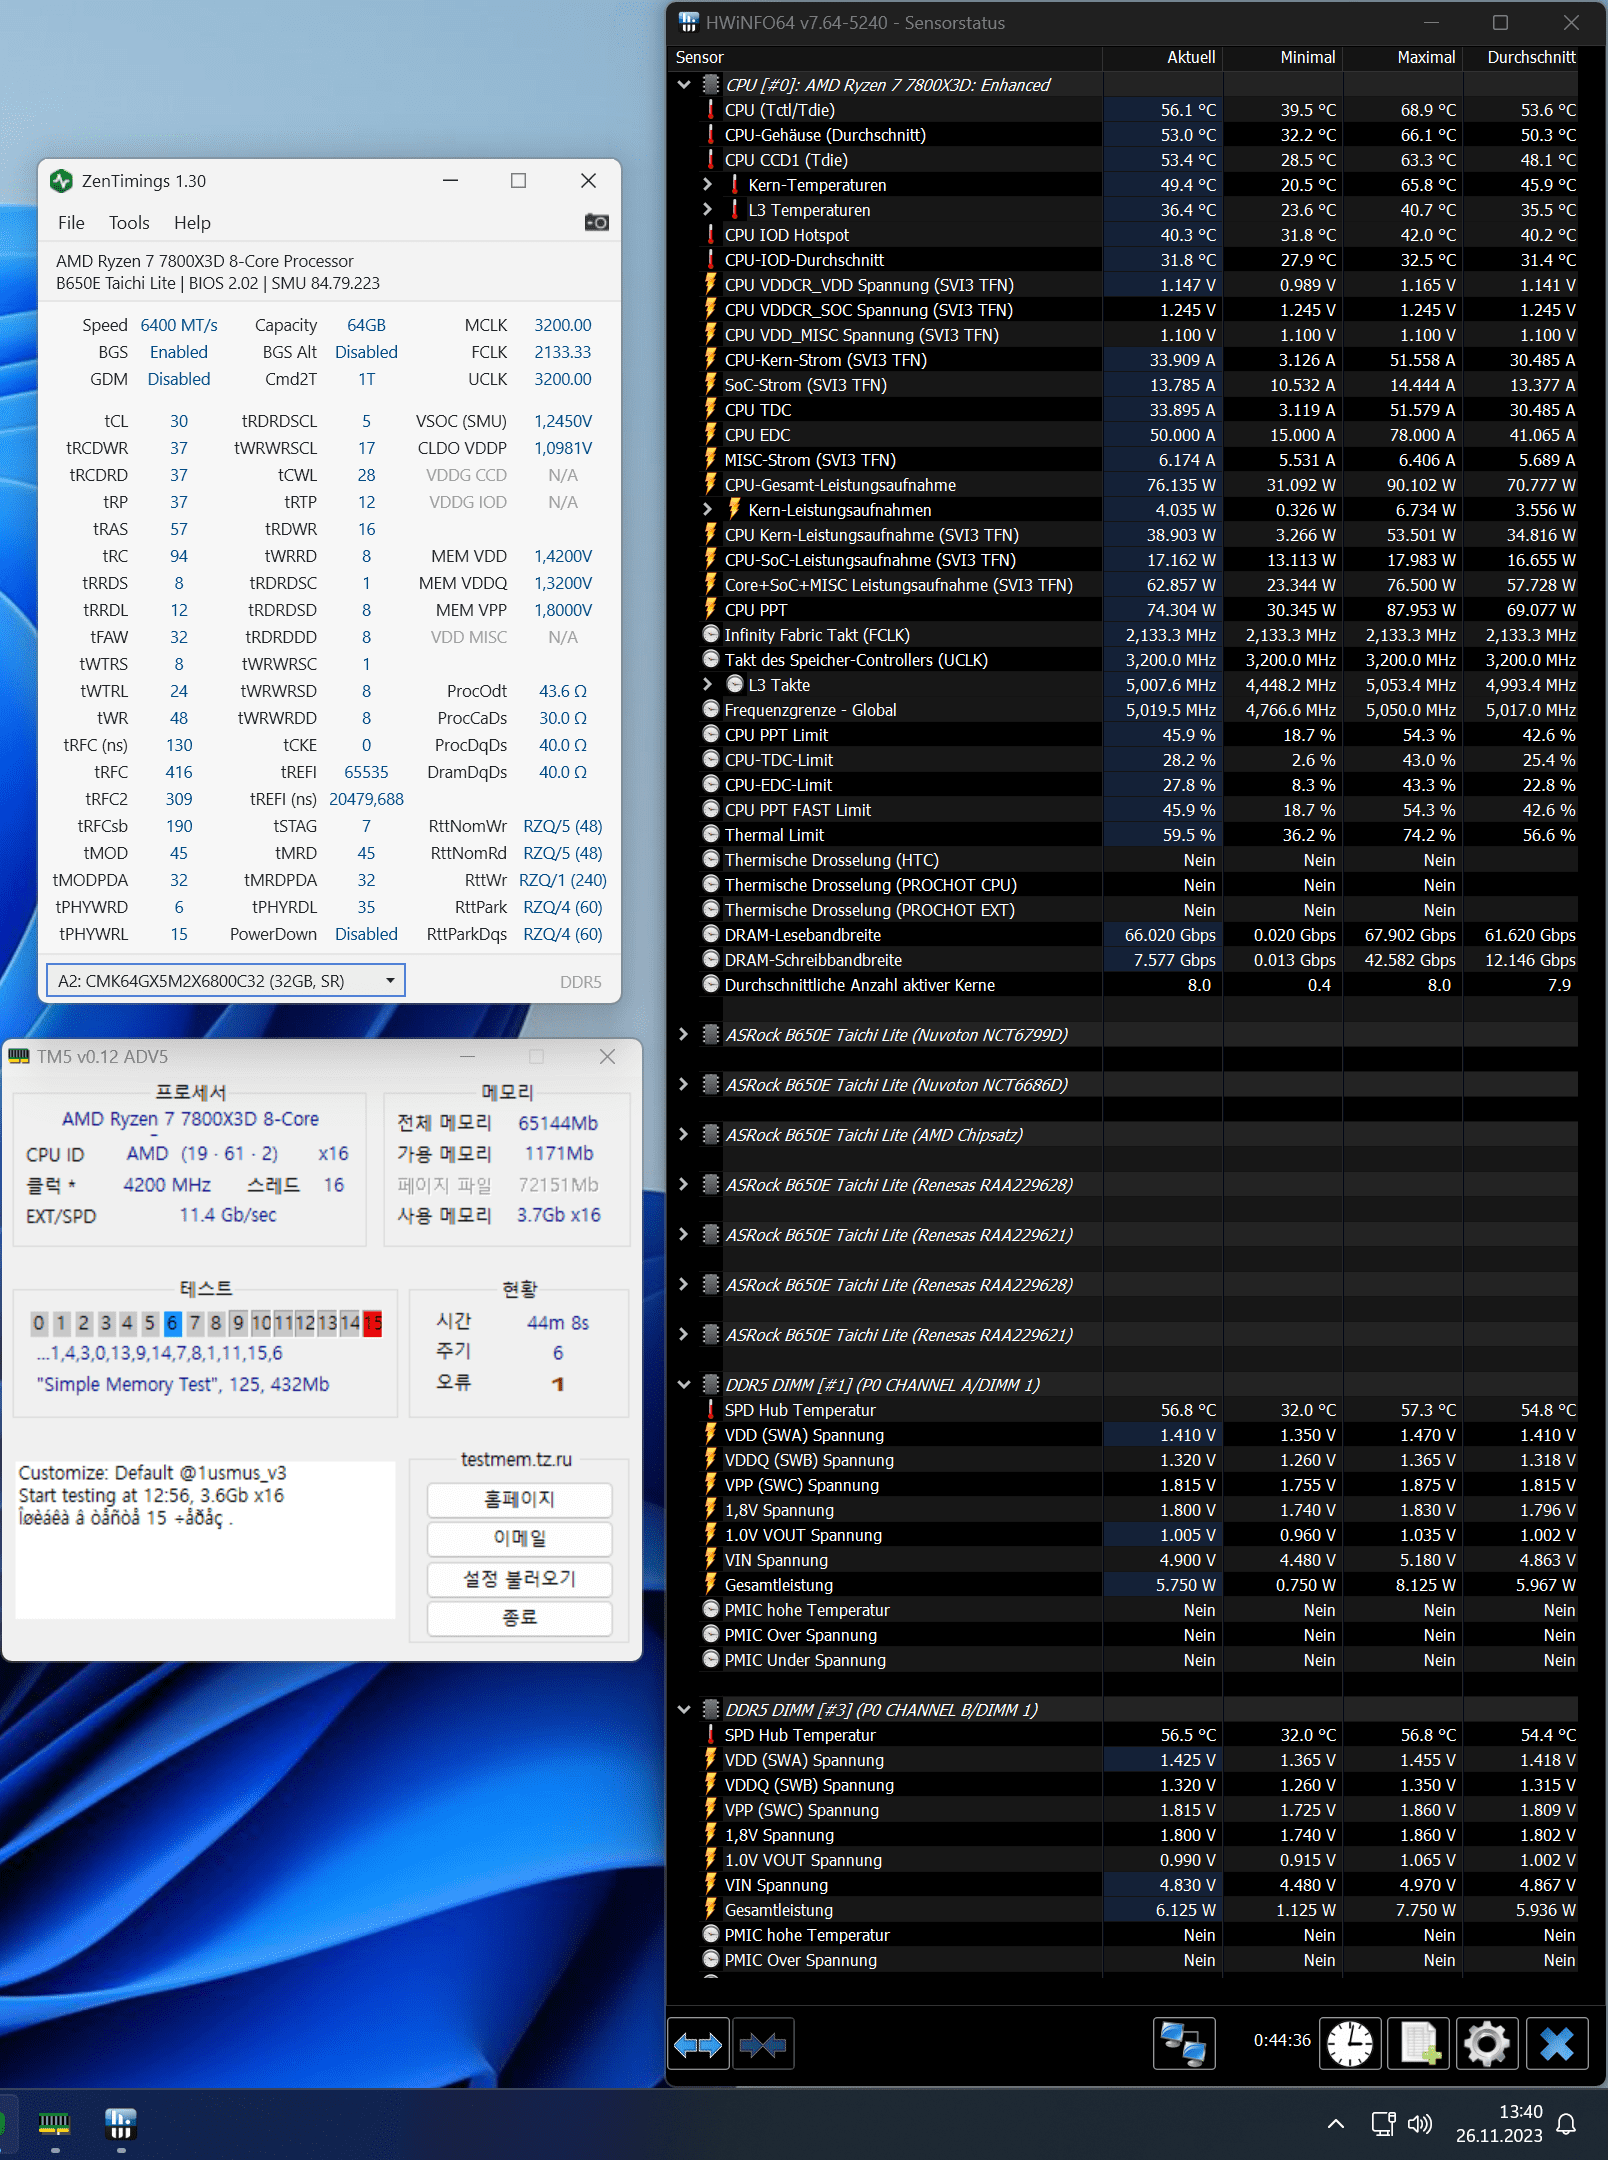Open the A2 CMK64GX5M2X6800C32 module dropdown

(x=226, y=981)
